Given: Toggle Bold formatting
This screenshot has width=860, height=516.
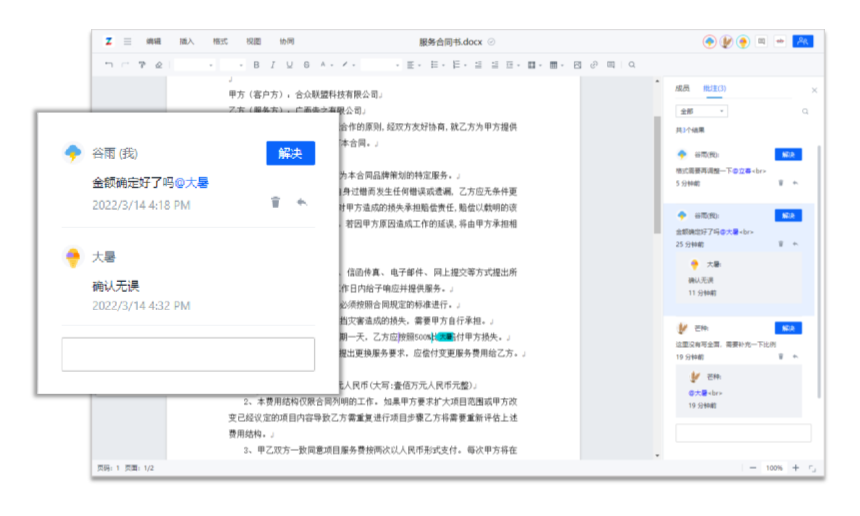Looking at the screenshot, I should (x=256, y=65).
